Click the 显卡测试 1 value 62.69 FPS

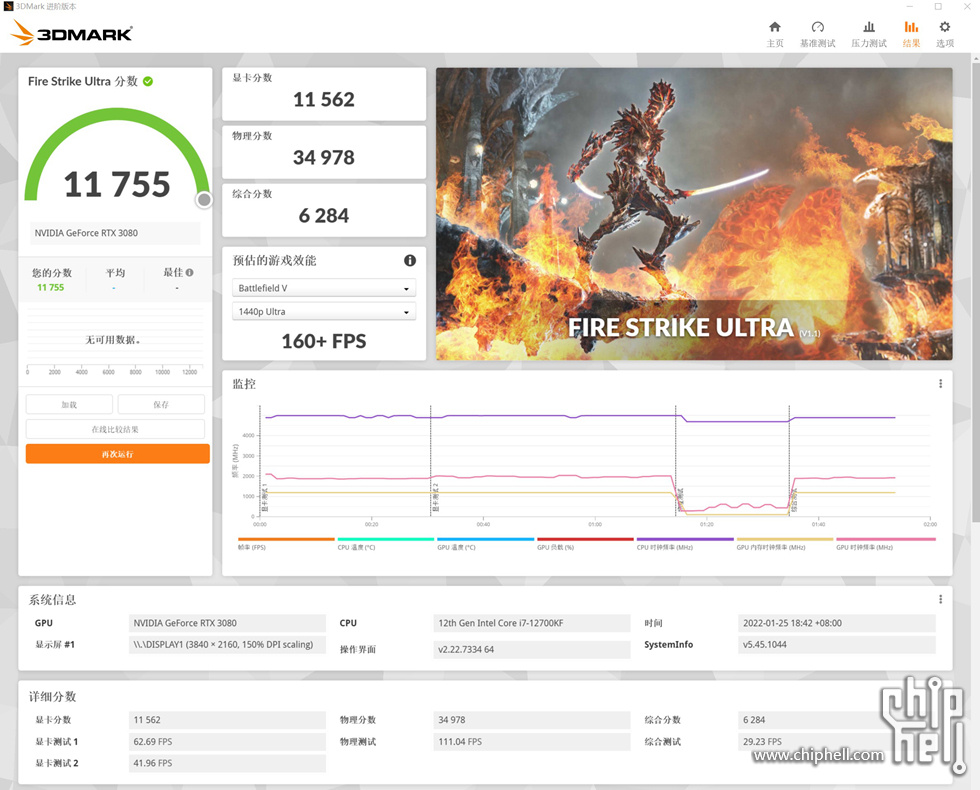pyautogui.click(x=227, y=742)
